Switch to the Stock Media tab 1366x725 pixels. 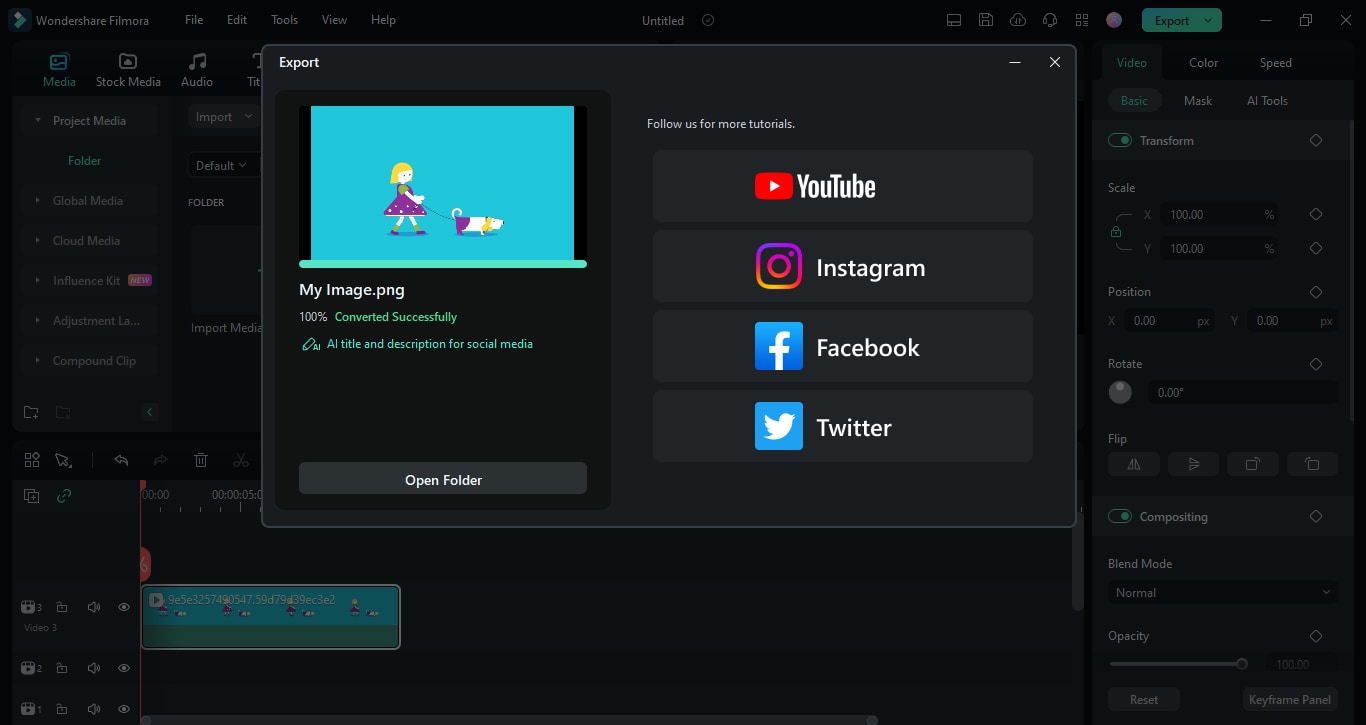(x=128, y=70)
